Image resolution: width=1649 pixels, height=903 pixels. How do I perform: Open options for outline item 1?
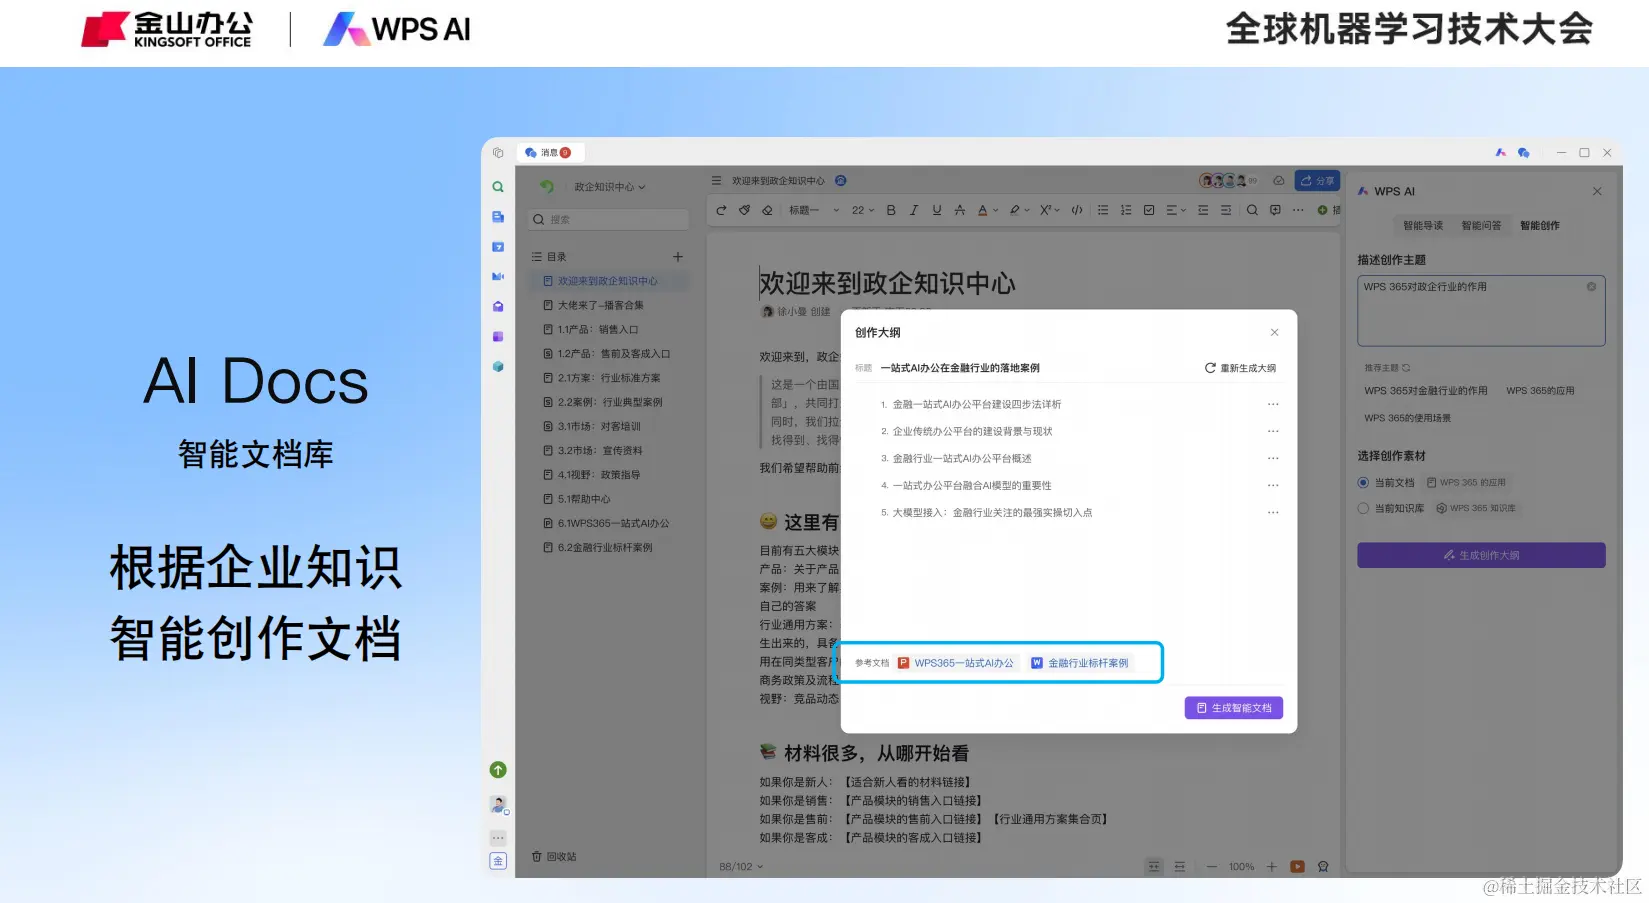[x=1273, y=404]
